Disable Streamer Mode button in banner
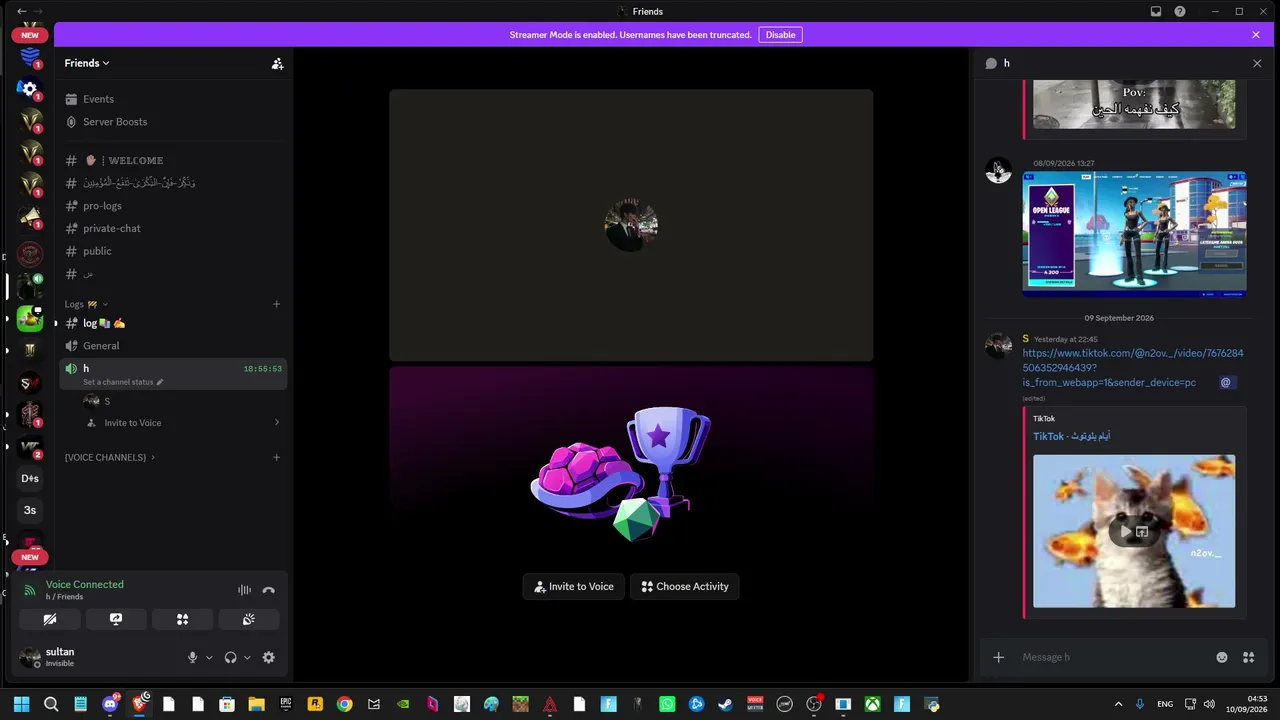The image size is (1280, 720). [x=781, y=35]
